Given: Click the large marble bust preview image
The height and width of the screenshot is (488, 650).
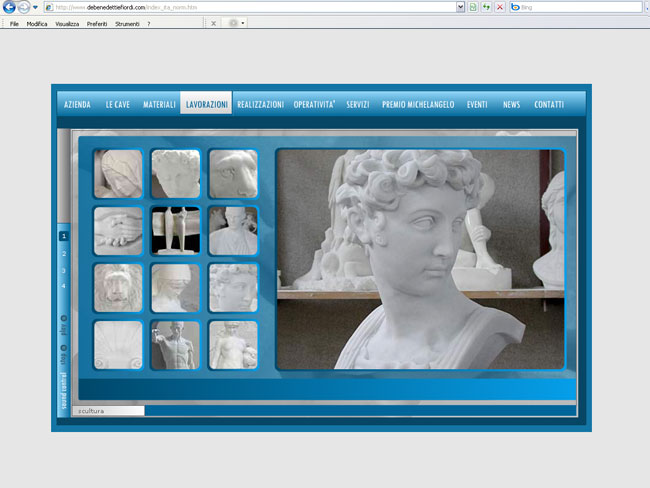Looking at the screenshot, I should tap(420, 259).
